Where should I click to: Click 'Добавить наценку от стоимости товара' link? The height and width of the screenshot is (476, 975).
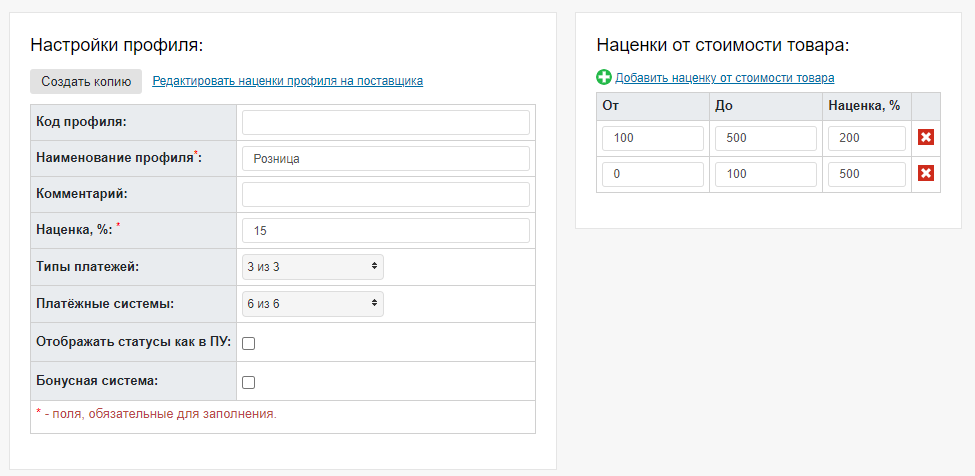point(724,77)
